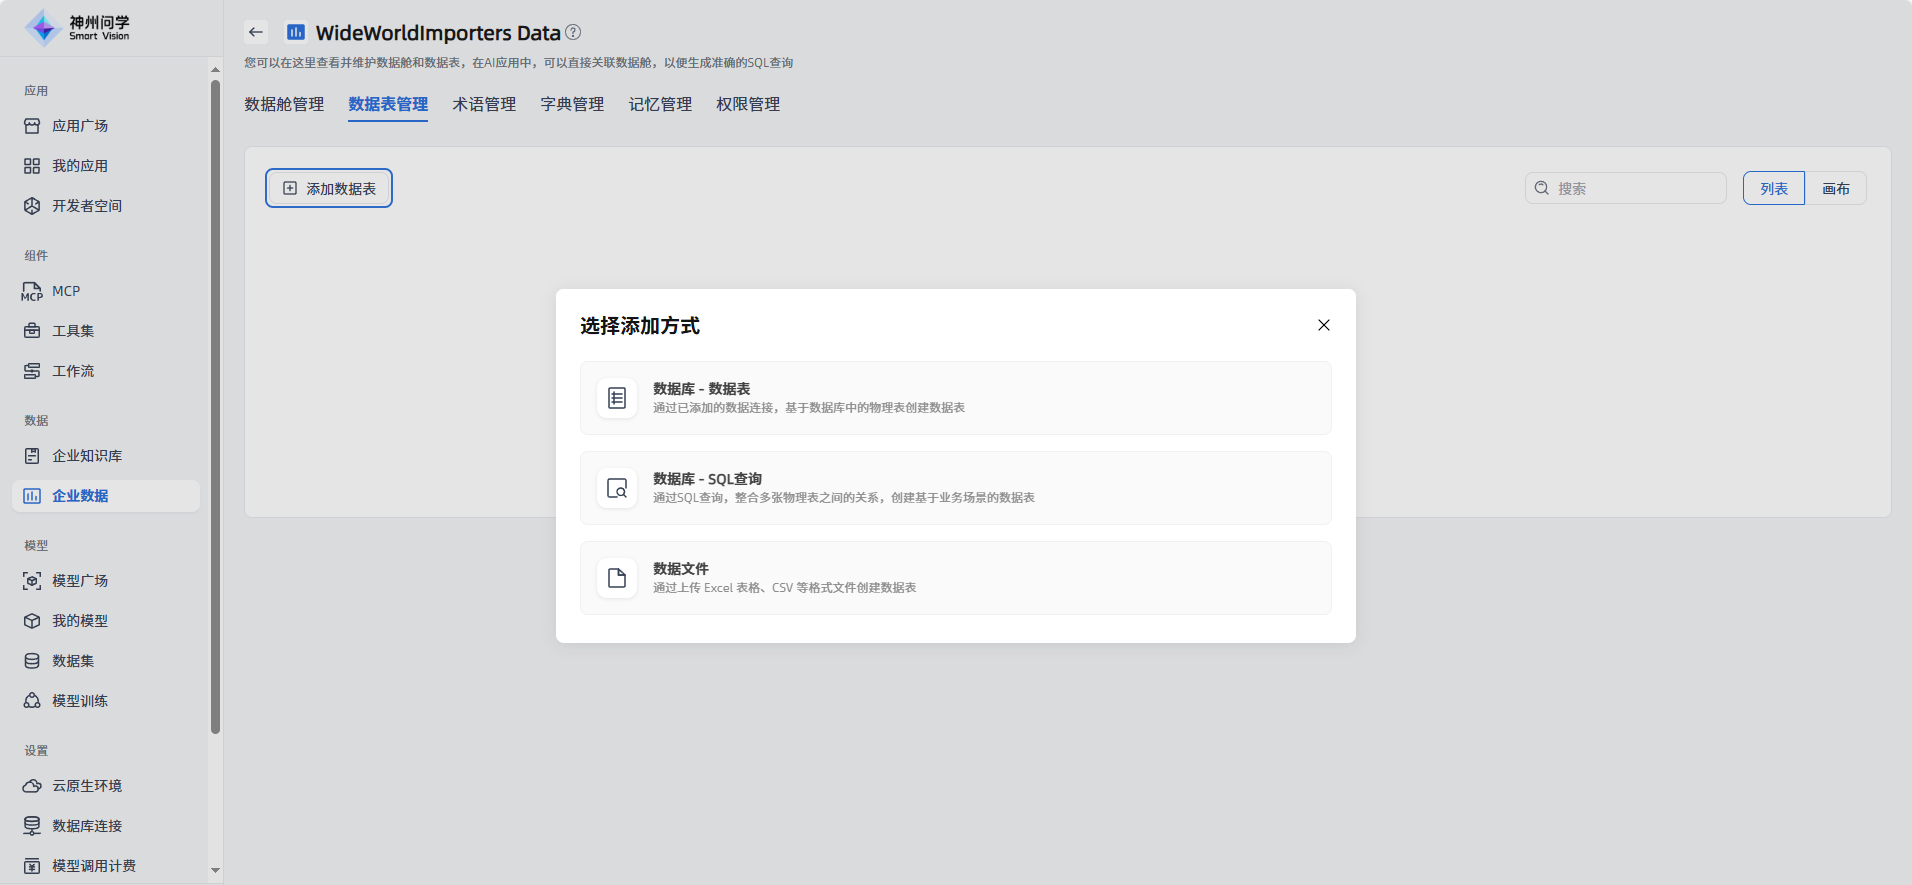Screen dimensions: 1912x885
Task: Click the 数据文件 file icon
Action: [617, 578]
